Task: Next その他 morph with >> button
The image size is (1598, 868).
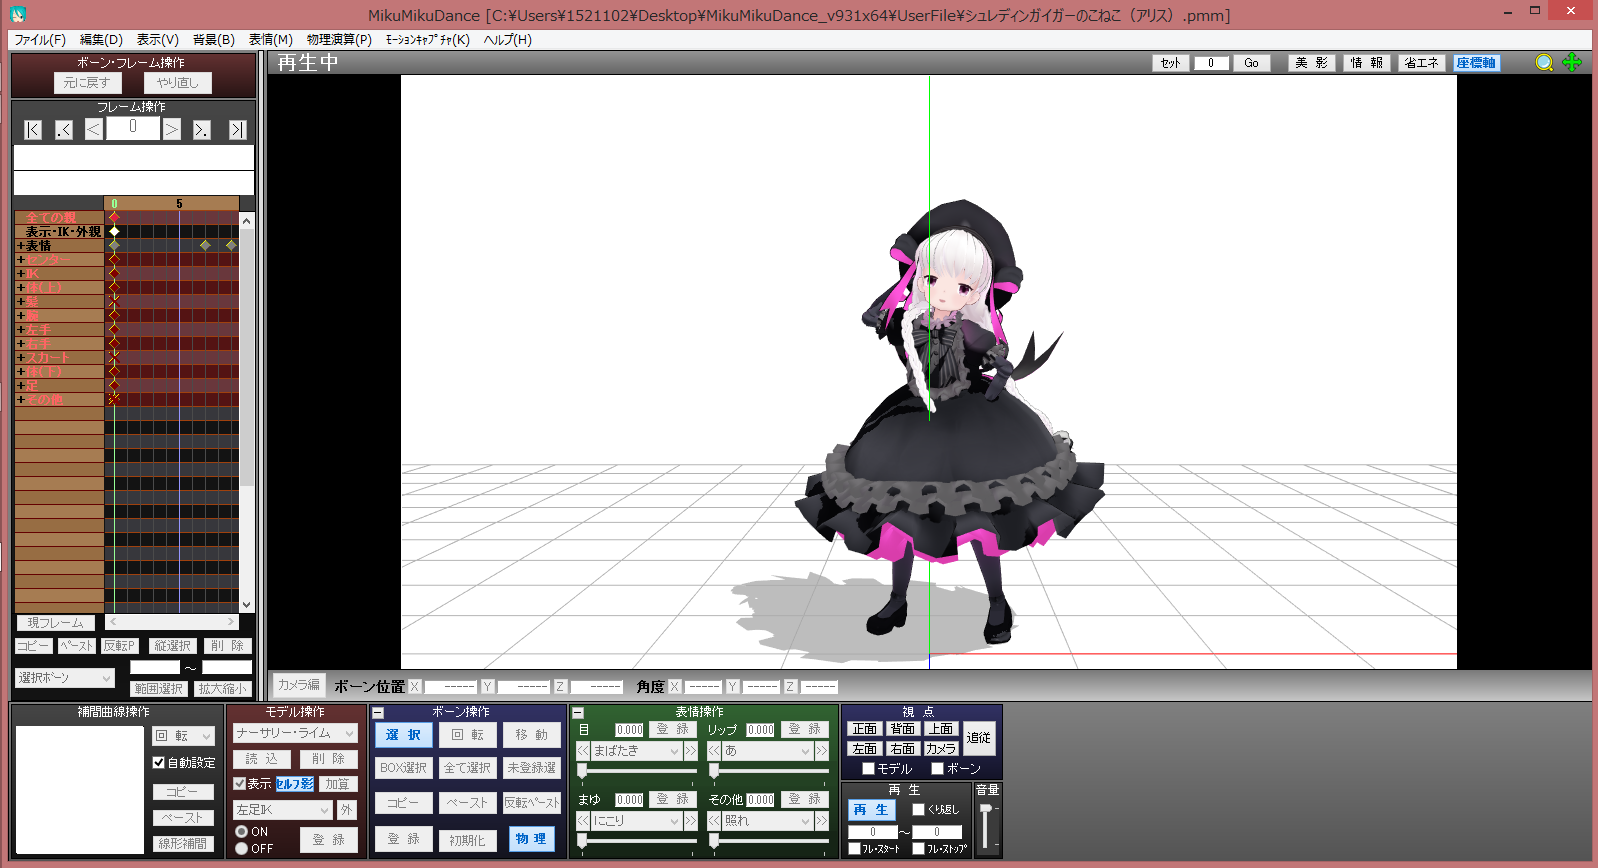Action: pos(822,821)
